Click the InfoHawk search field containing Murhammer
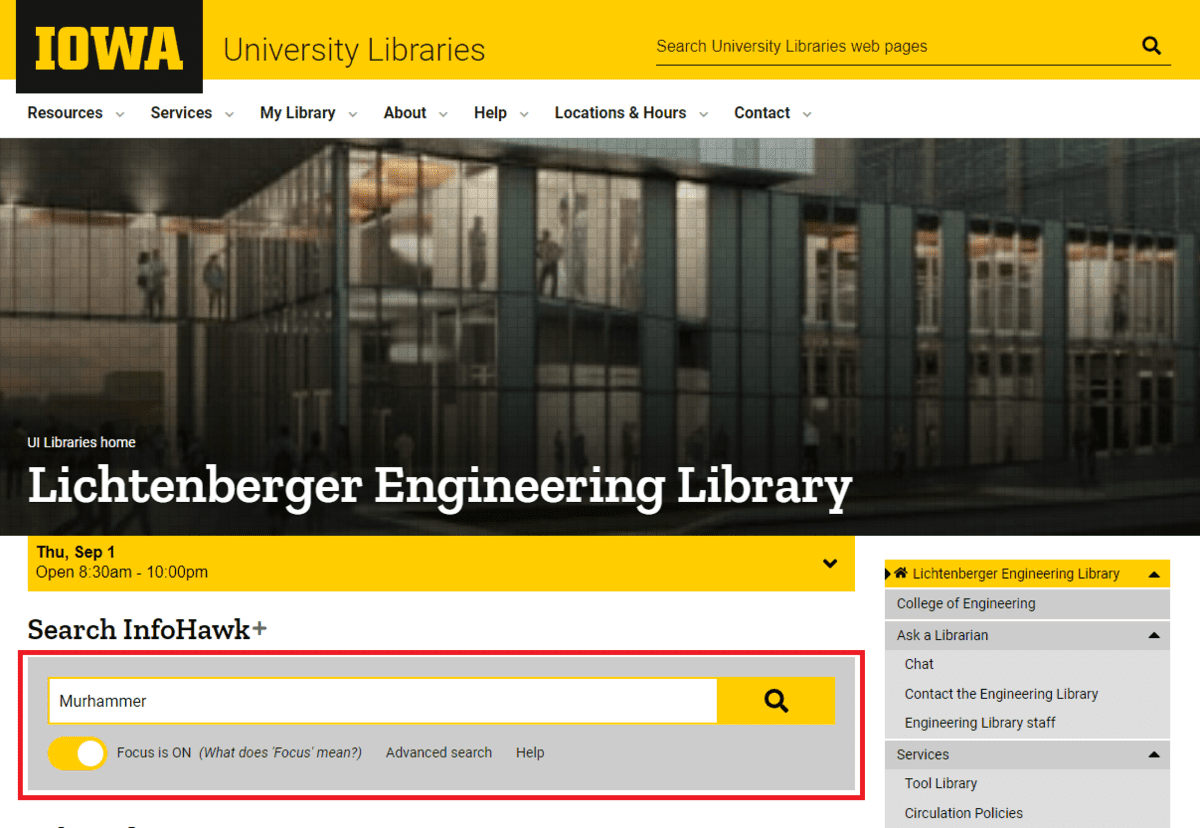The width and height of the screenshot is (1200, 828). pyautogui.click(x=382, y=701)
